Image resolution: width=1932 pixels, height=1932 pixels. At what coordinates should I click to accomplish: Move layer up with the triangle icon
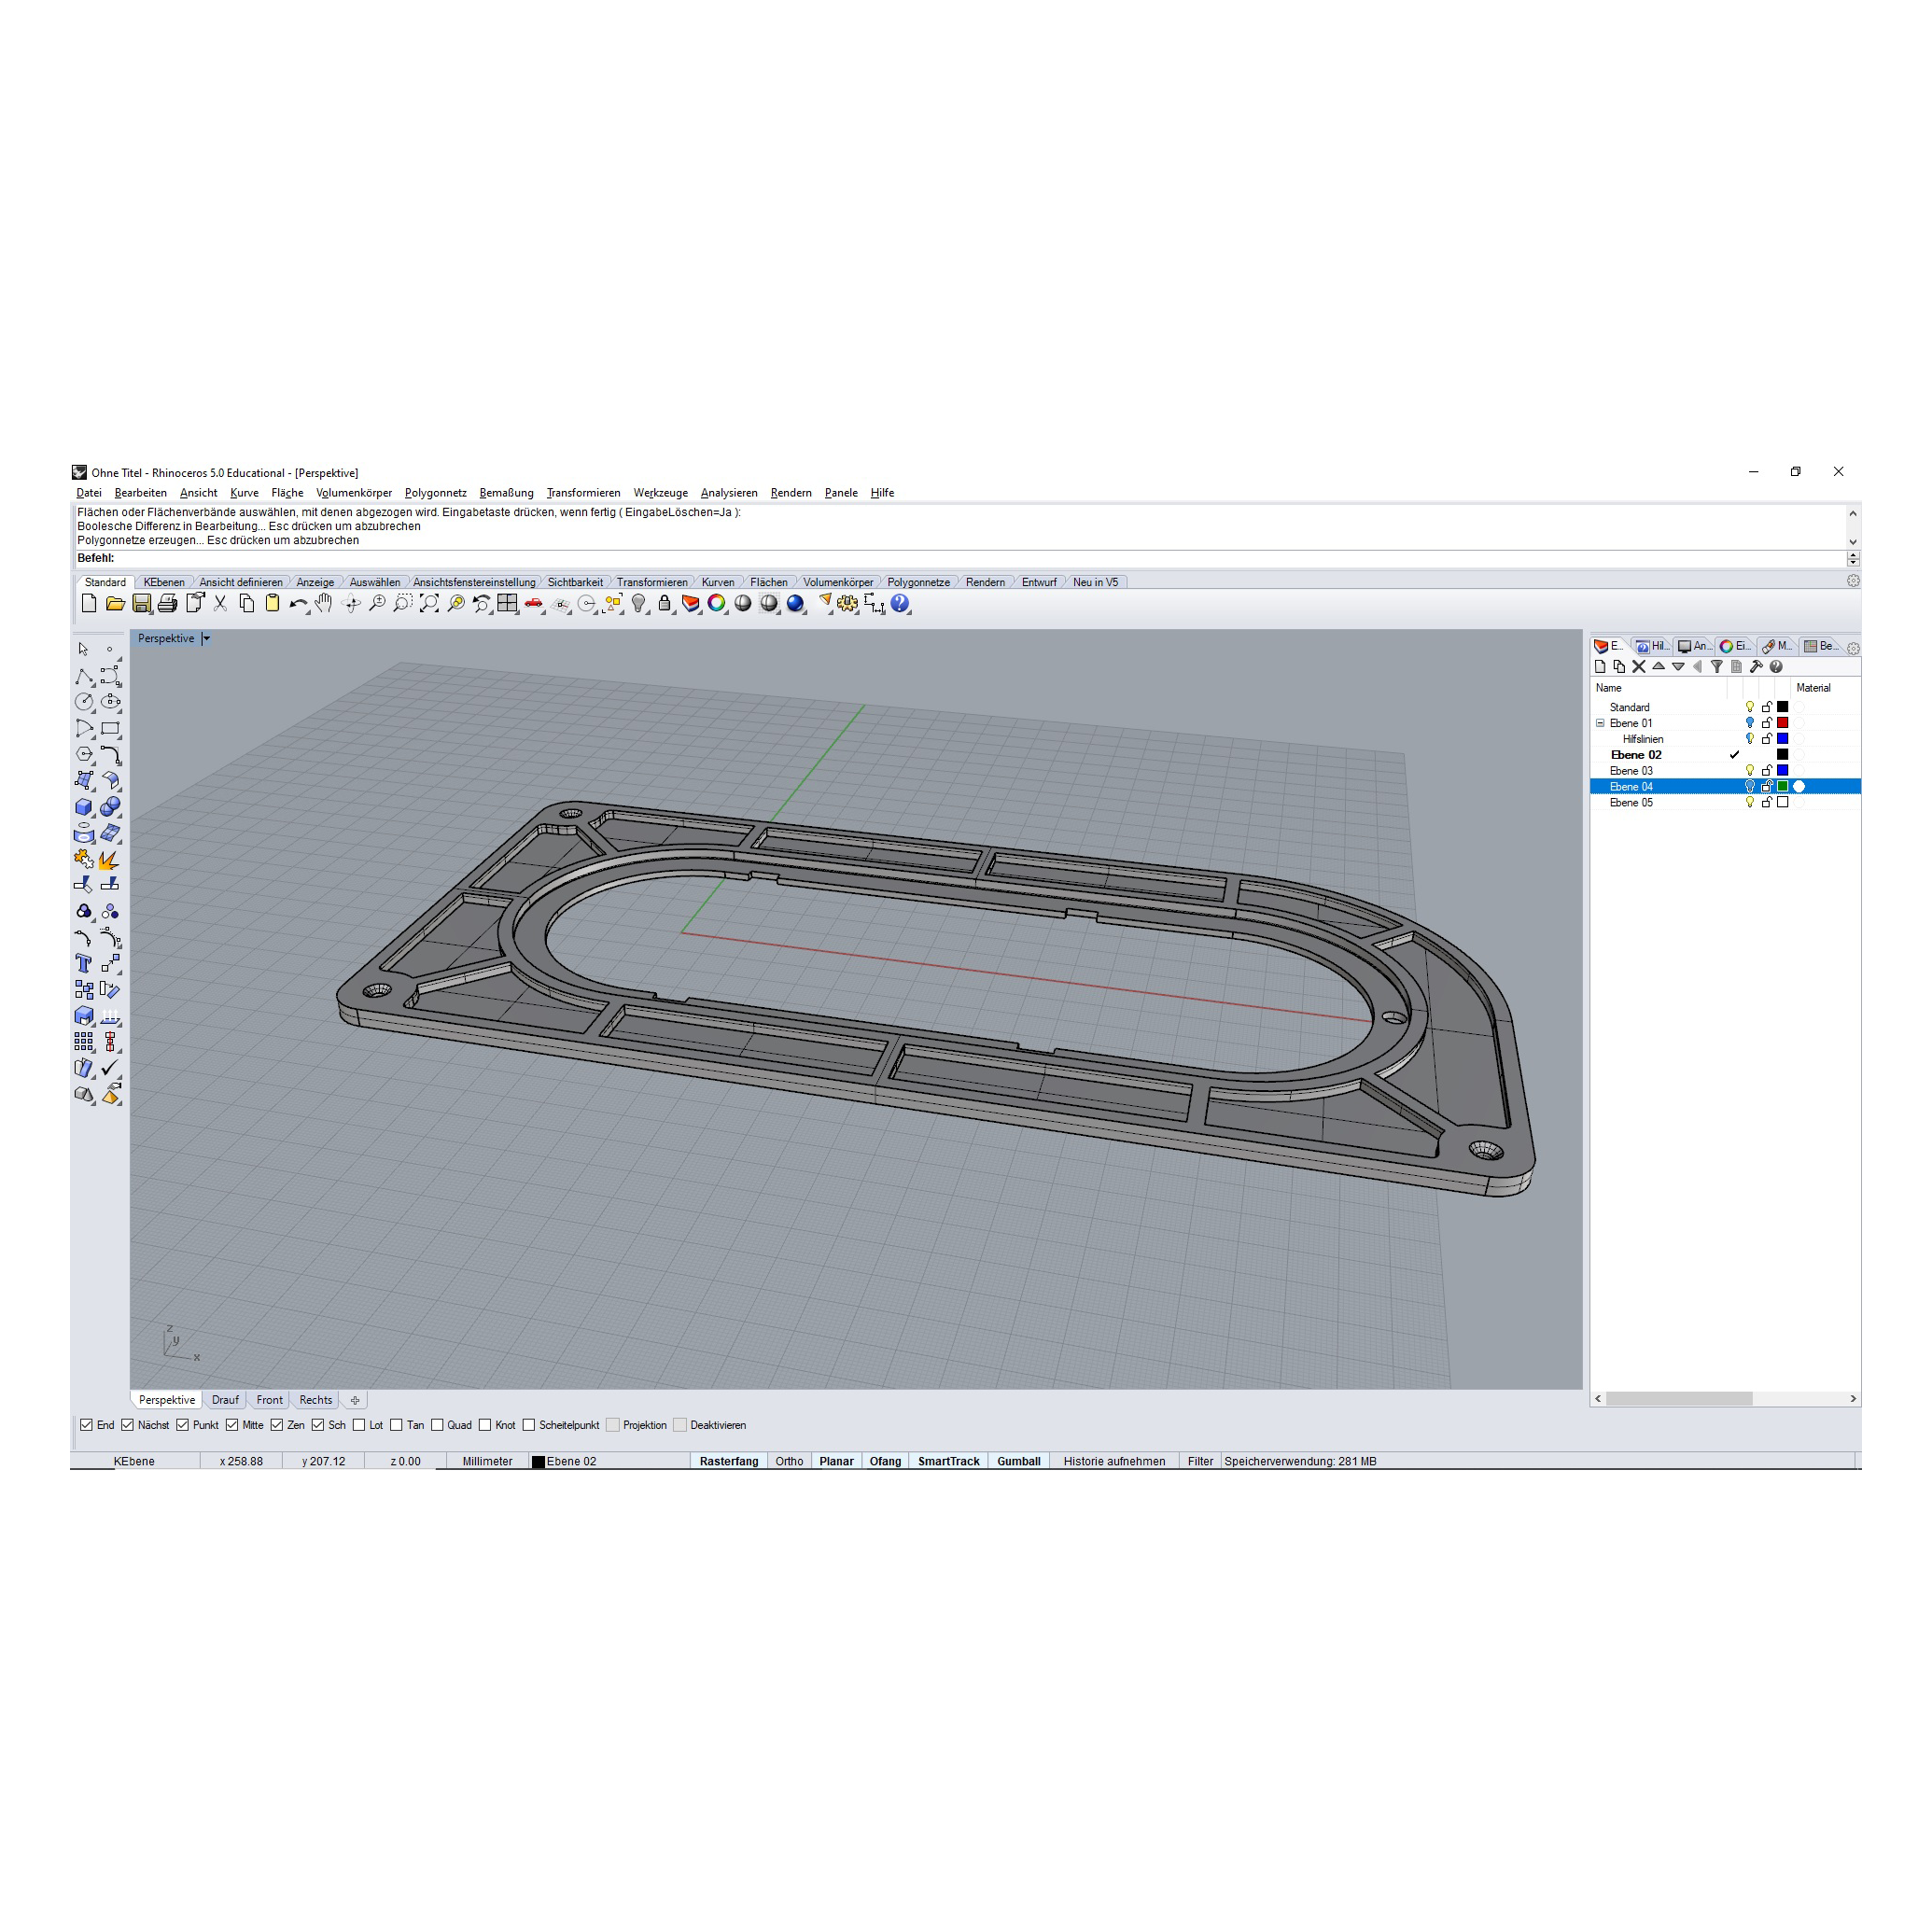(1658, 667)
